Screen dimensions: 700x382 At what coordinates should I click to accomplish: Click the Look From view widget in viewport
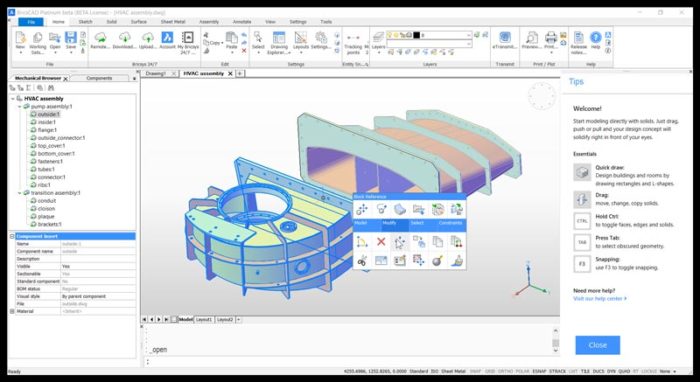[542, 96]
